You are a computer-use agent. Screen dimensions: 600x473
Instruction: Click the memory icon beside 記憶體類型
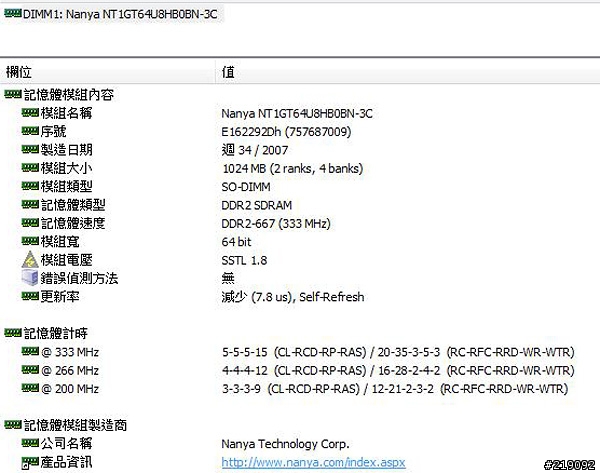30,204
